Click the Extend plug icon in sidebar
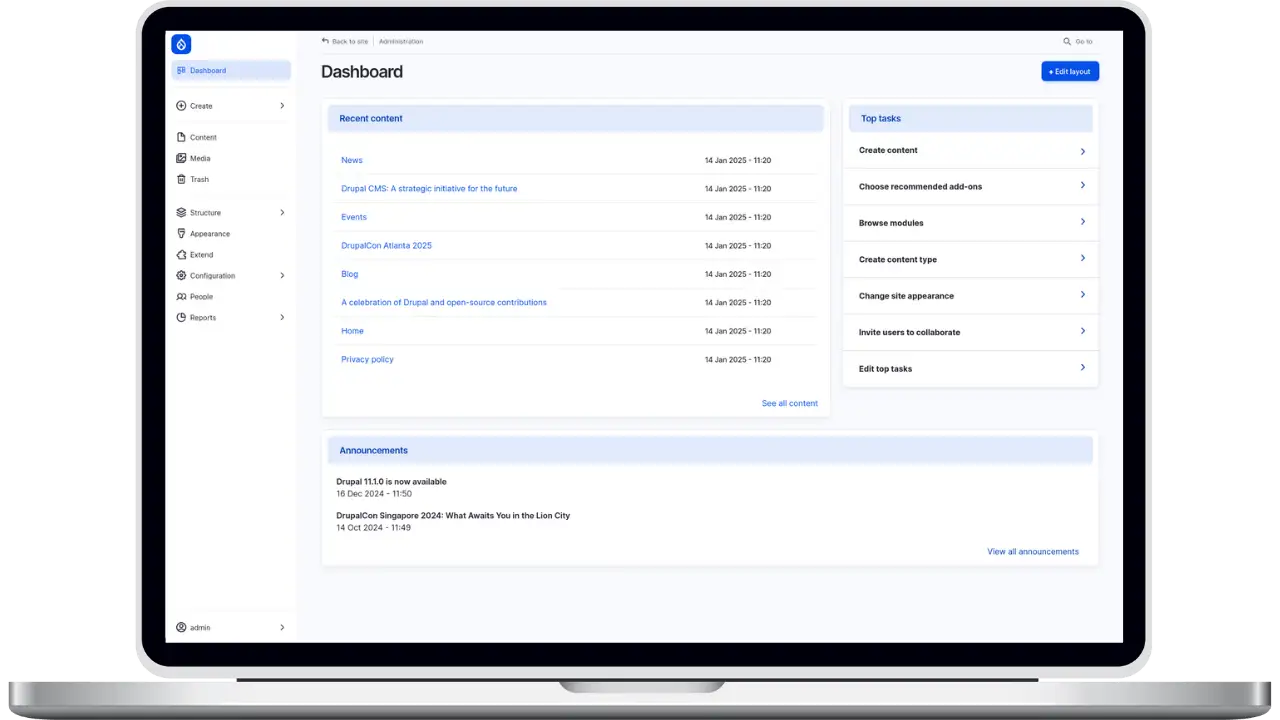 (181, 255)
